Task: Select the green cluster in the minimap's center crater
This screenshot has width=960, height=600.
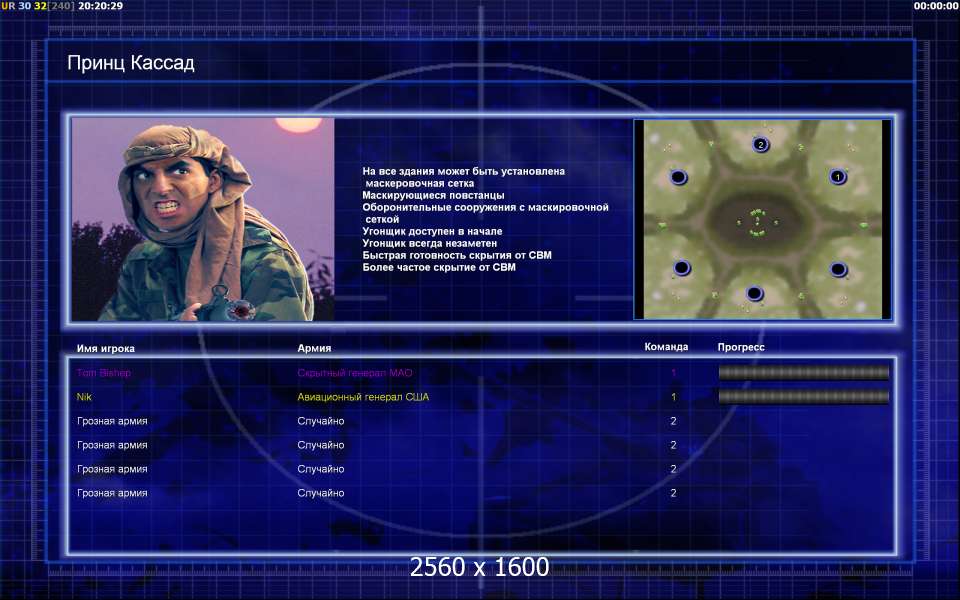Action: click(757, 223)
